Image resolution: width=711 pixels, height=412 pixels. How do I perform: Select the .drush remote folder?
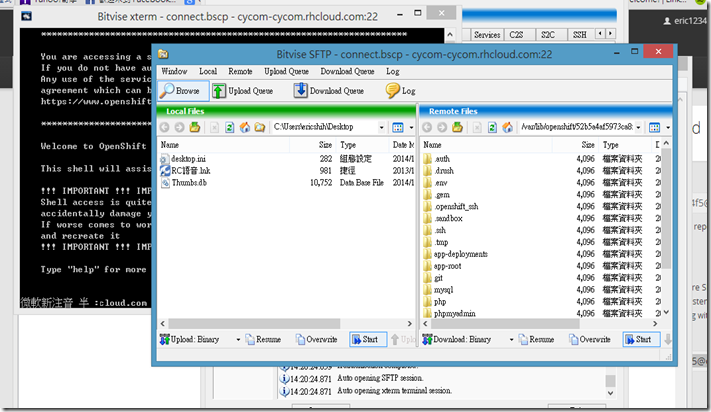[443, 171]
